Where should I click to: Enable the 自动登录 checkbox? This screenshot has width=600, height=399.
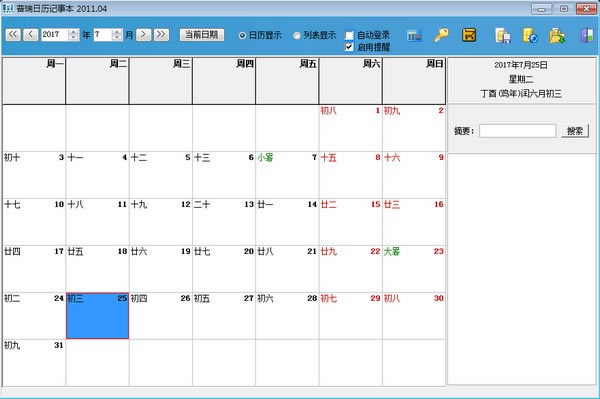pyautogui.click(x=349, y=36)
